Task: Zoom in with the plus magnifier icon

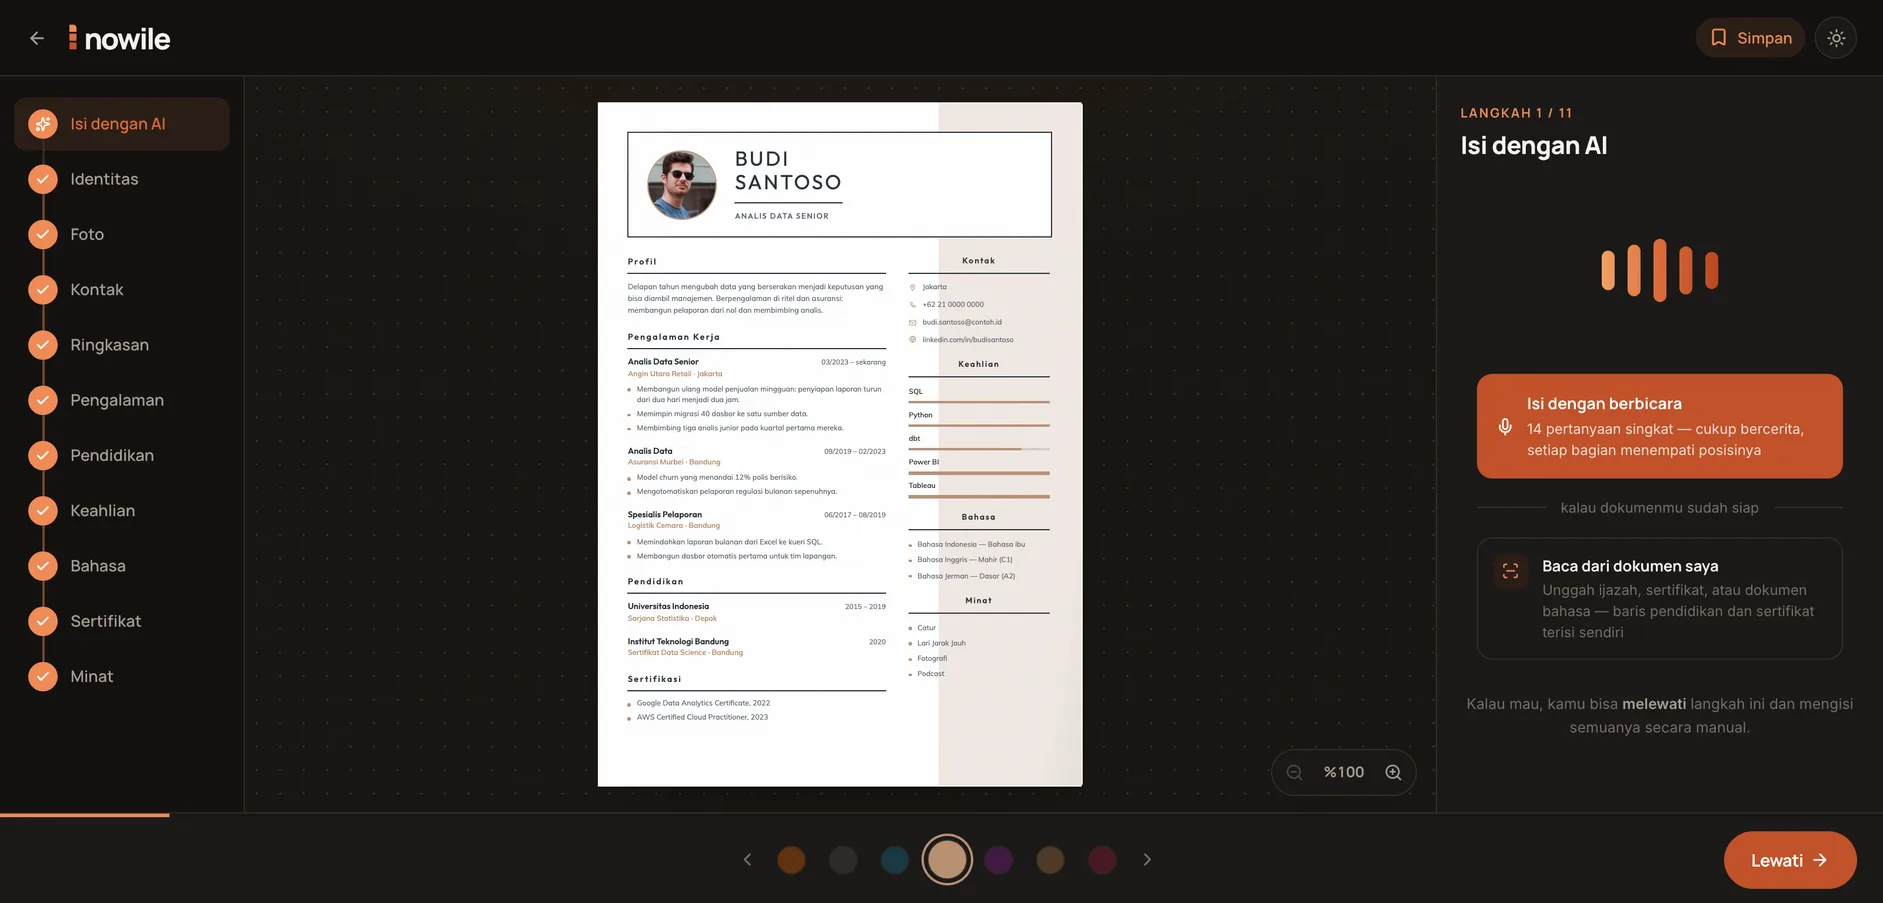Action: point(1393,772)
